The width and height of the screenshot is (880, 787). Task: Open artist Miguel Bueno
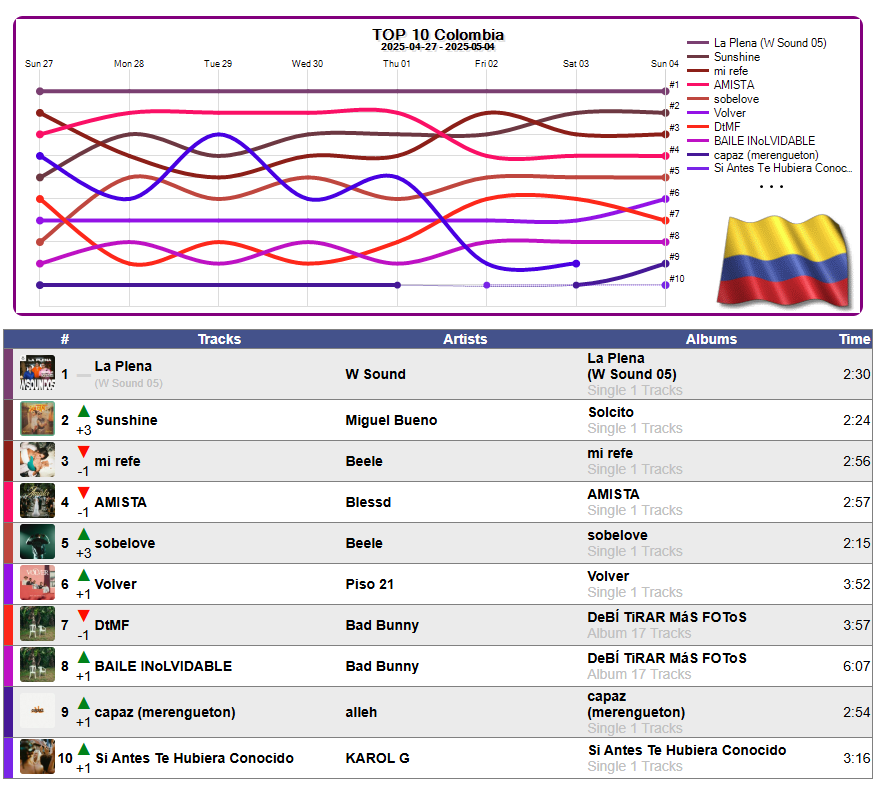(391, 420)
